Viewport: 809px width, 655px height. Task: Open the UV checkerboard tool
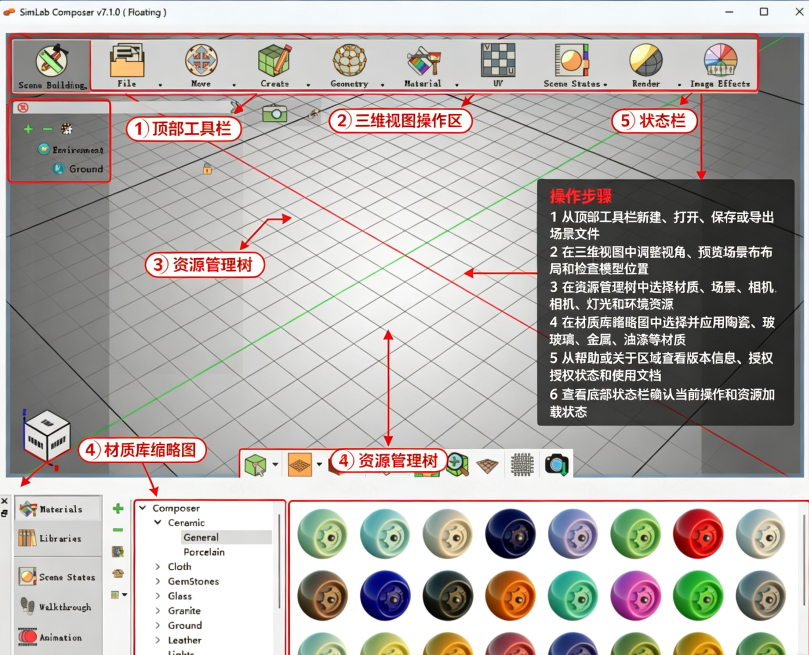click(498, 60)
